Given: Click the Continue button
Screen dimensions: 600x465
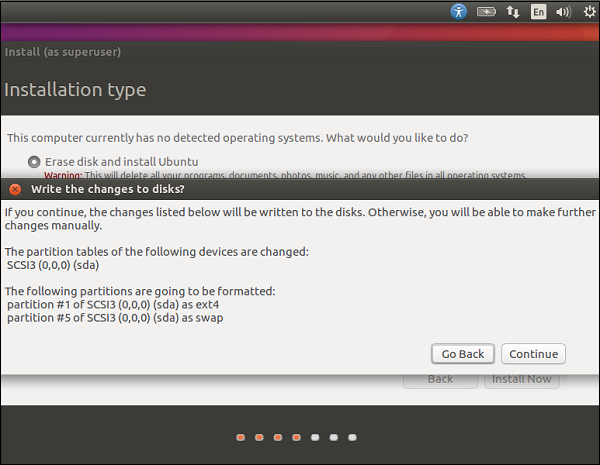Looking at the screenshot, I should (x=533, y=354).
